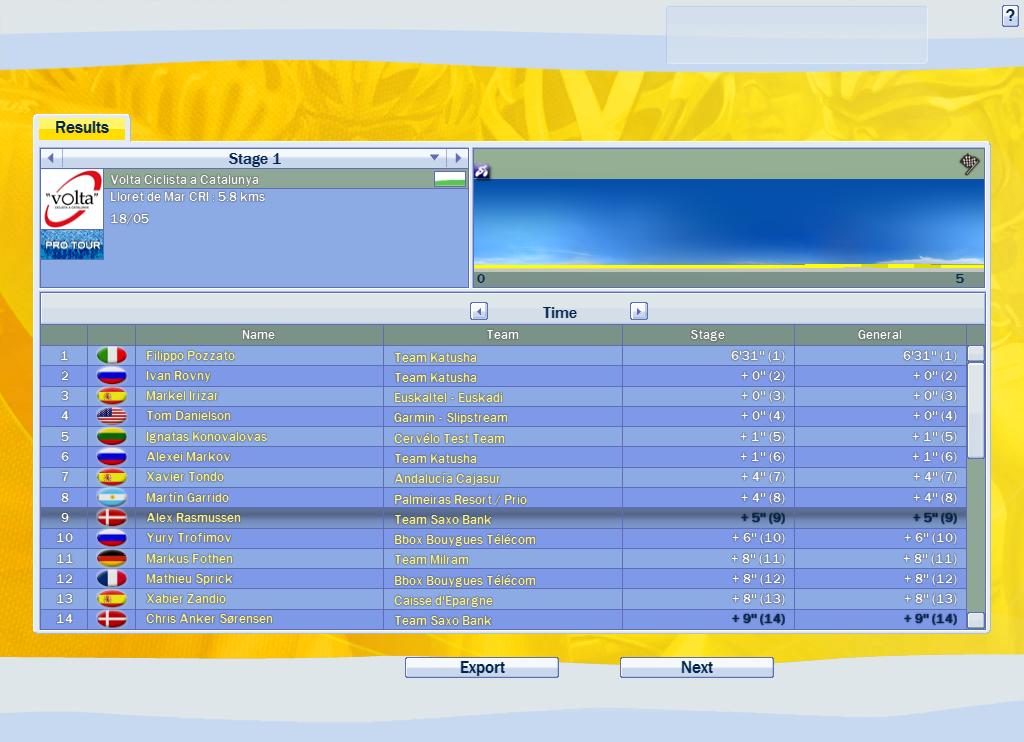Click the cyclist start icon on profile
Viewport: 1024px width, 742px height.
(482, 172)
